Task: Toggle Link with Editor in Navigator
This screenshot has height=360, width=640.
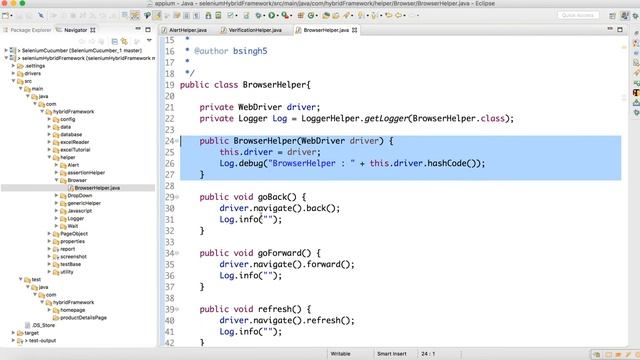Action: [x=124, y=41]
